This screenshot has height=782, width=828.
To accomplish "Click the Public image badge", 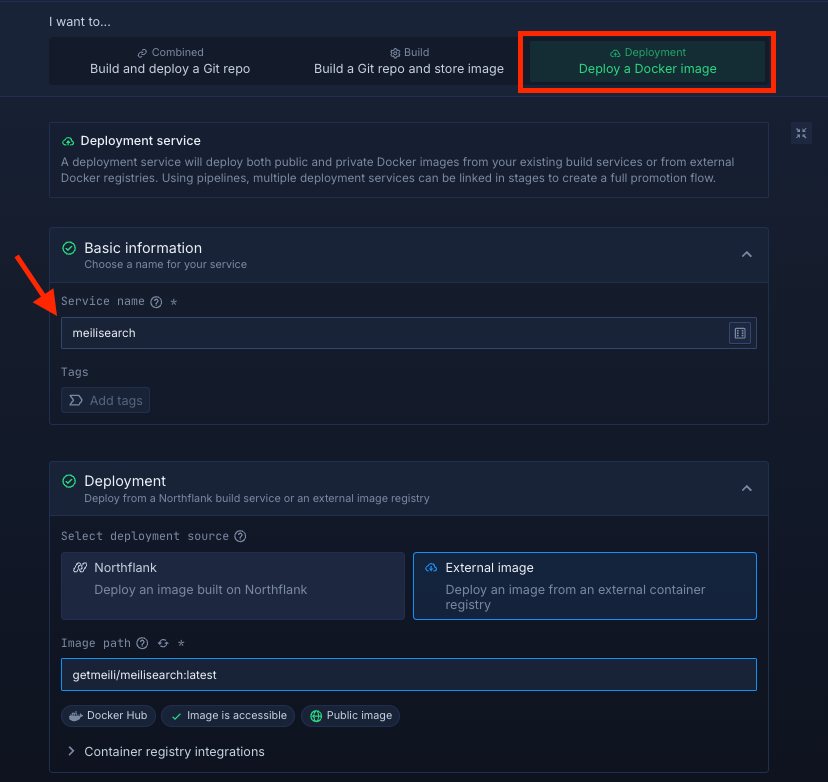I will pos(350,716).
